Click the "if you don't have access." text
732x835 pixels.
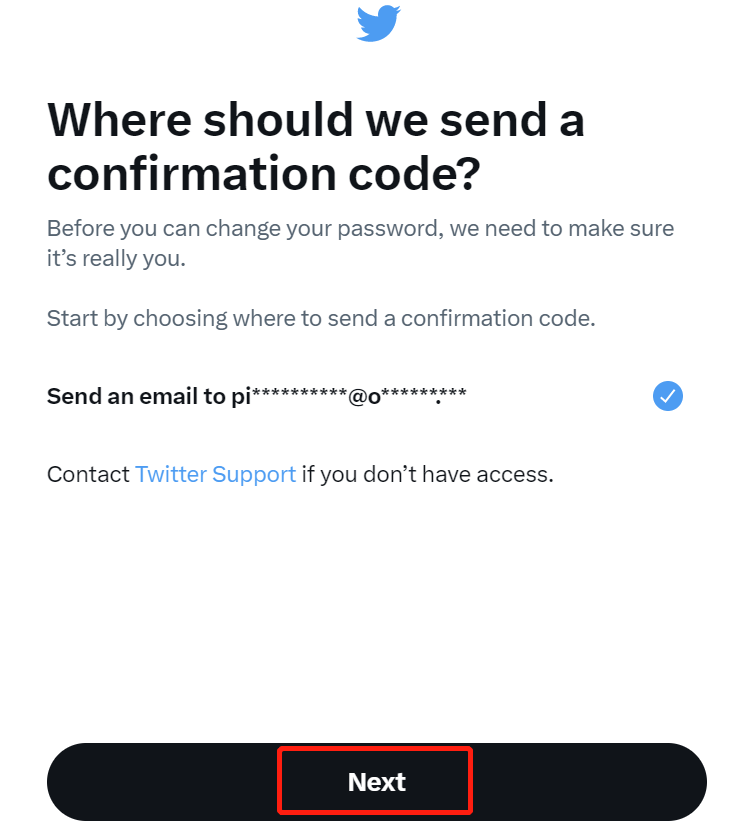[x=427, y=474]
